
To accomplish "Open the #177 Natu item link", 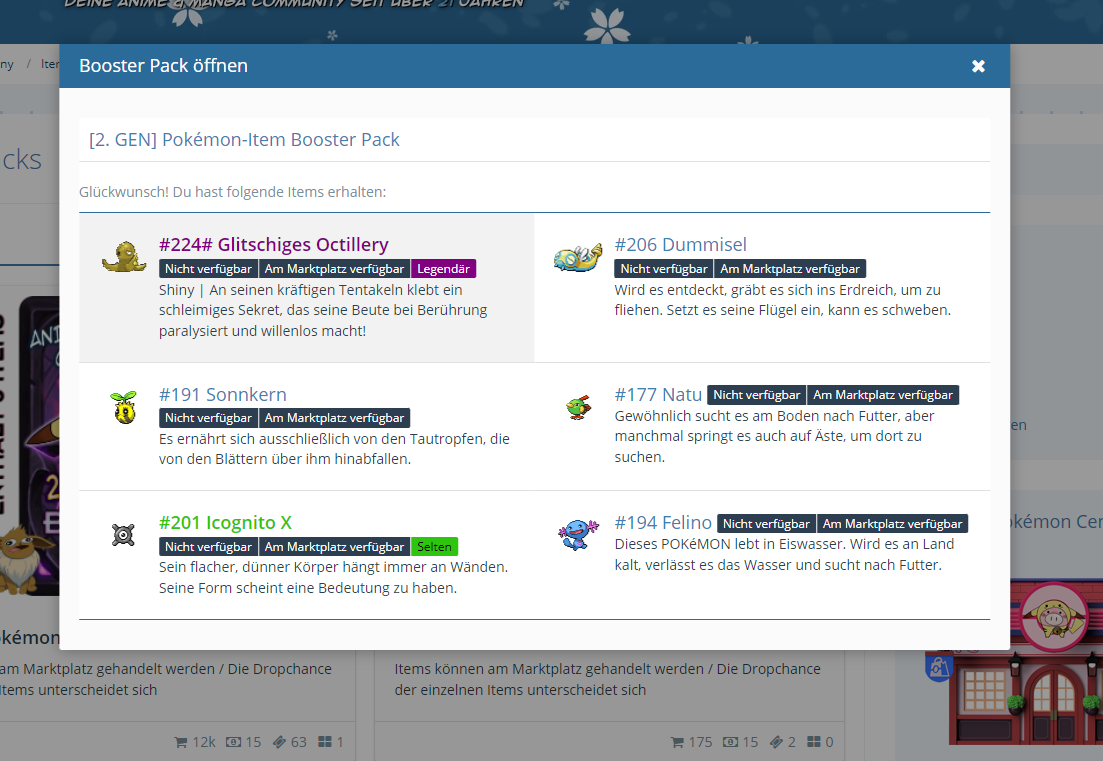I will (x=658, y=395).
